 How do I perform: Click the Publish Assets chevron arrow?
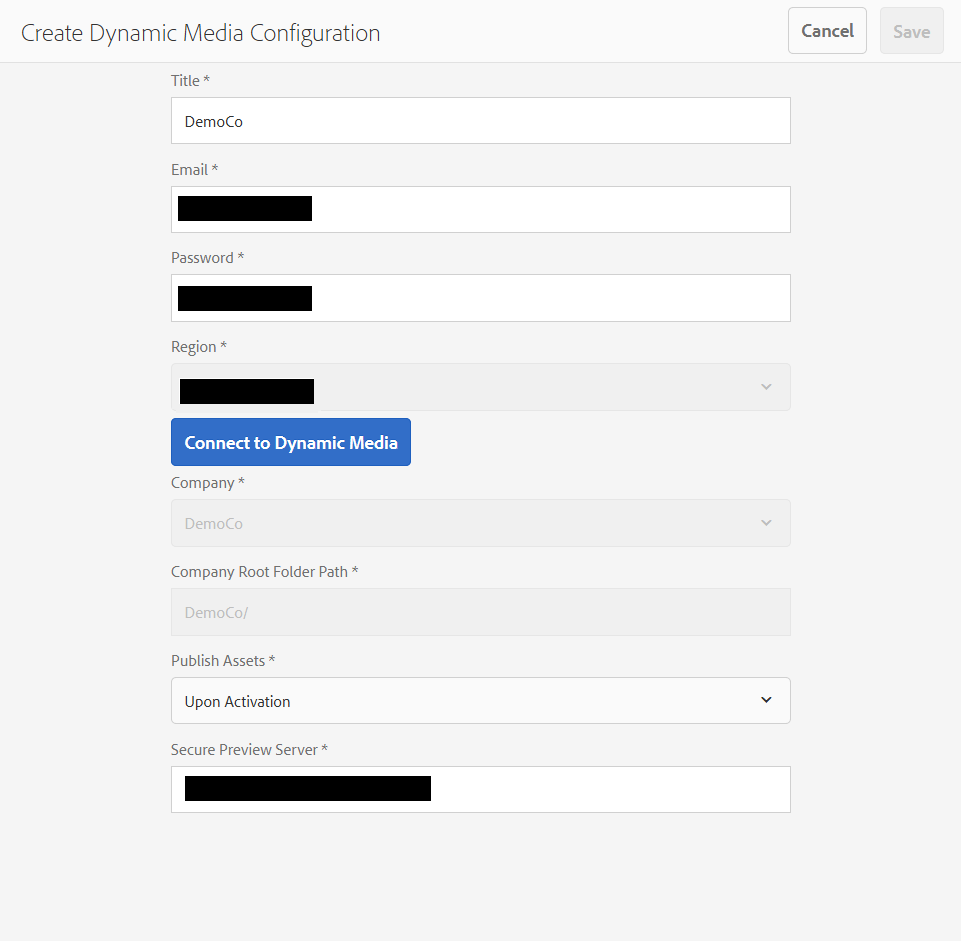766,700
